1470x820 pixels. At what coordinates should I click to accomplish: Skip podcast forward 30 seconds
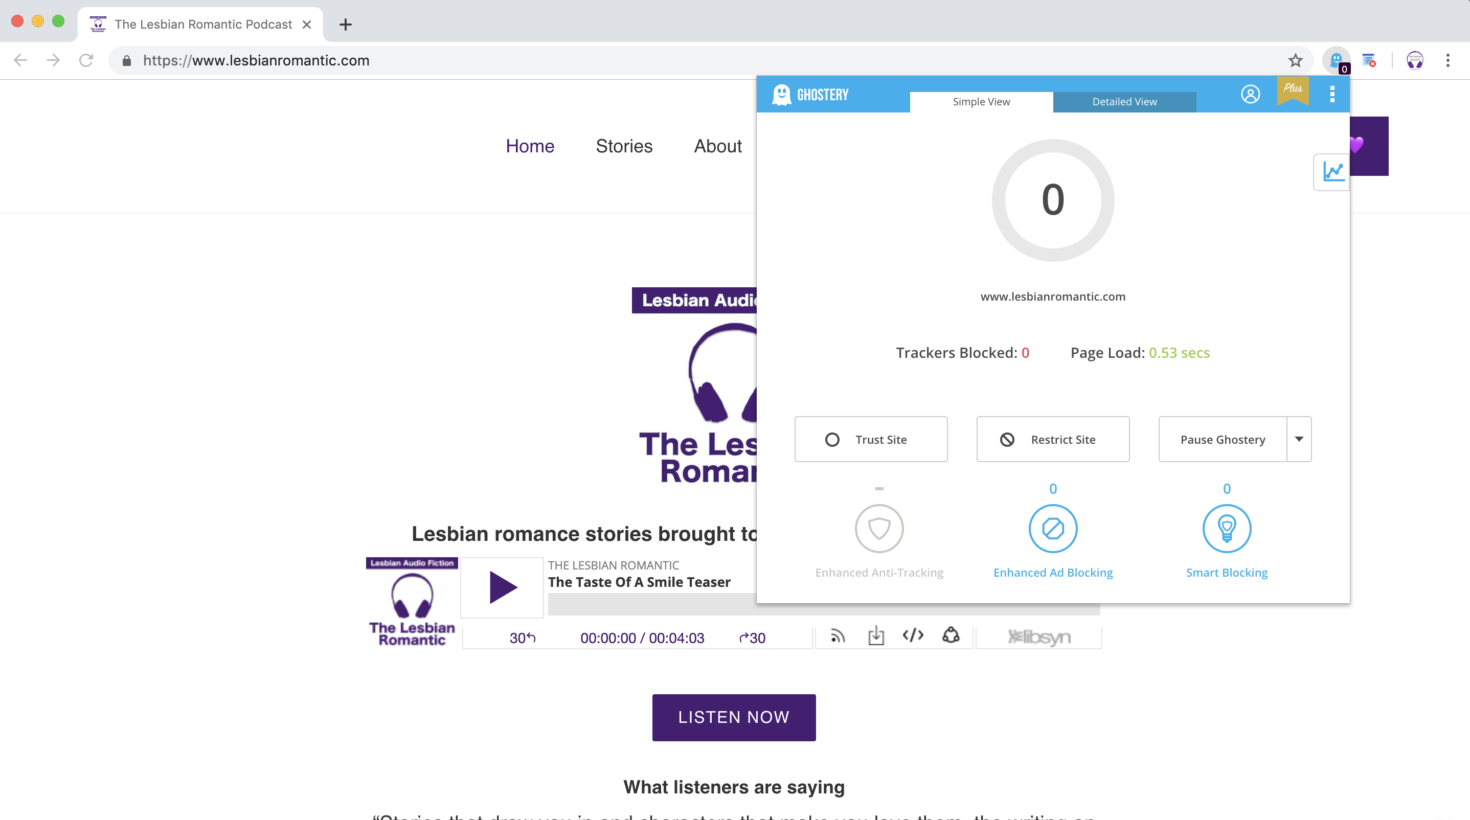[752, 638]
